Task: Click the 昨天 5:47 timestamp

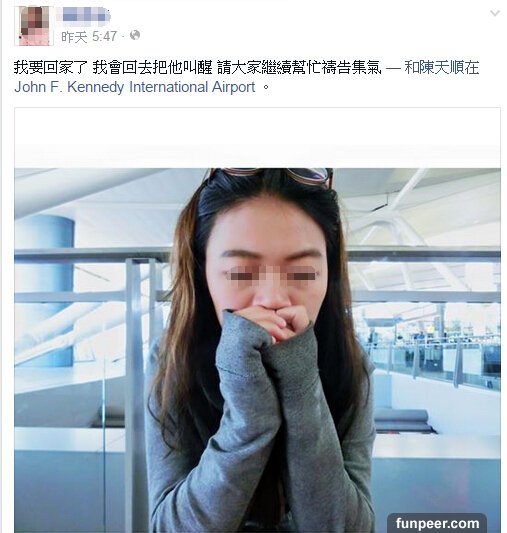Action: coord(89,36)
